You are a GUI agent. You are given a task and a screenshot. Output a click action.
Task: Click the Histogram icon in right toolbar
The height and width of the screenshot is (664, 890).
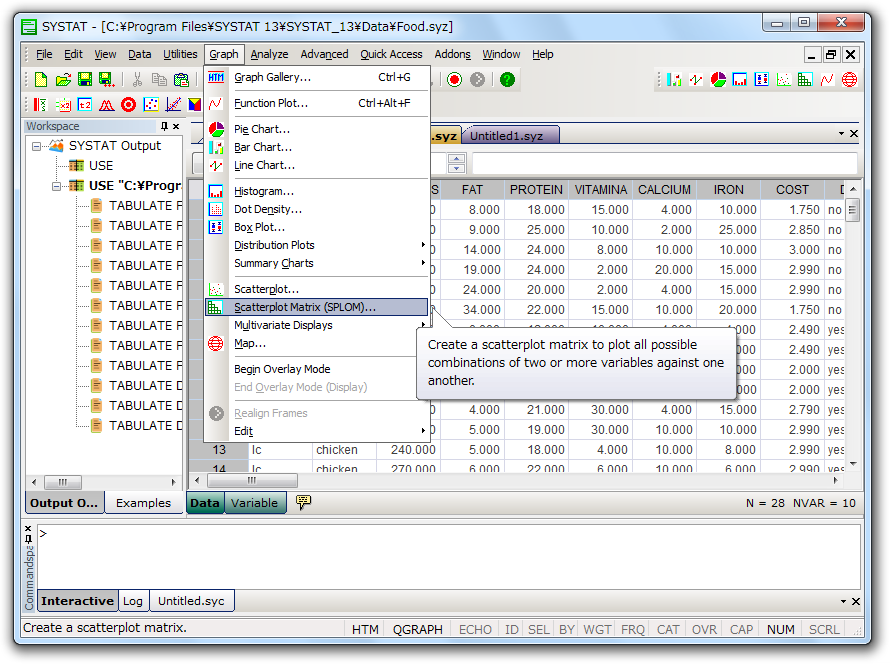click(x=740, y=80)
